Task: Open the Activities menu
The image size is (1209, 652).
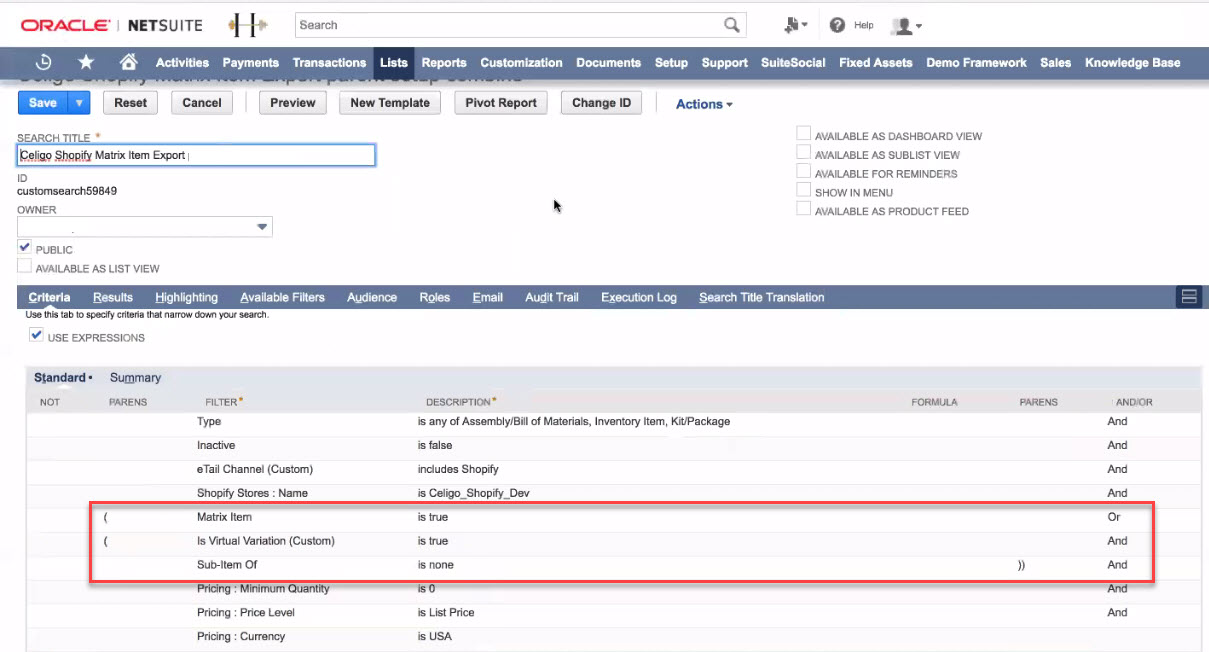Action: click(x=182, y=62)
